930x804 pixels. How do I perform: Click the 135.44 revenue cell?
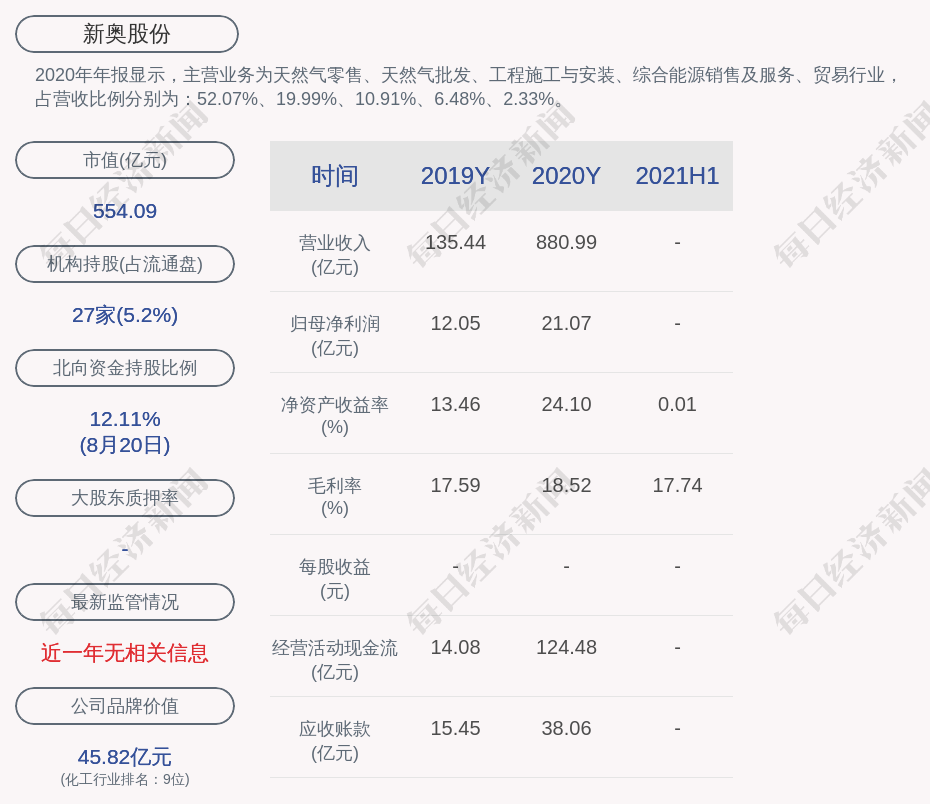pyautogui.click(x=456, y=243)
